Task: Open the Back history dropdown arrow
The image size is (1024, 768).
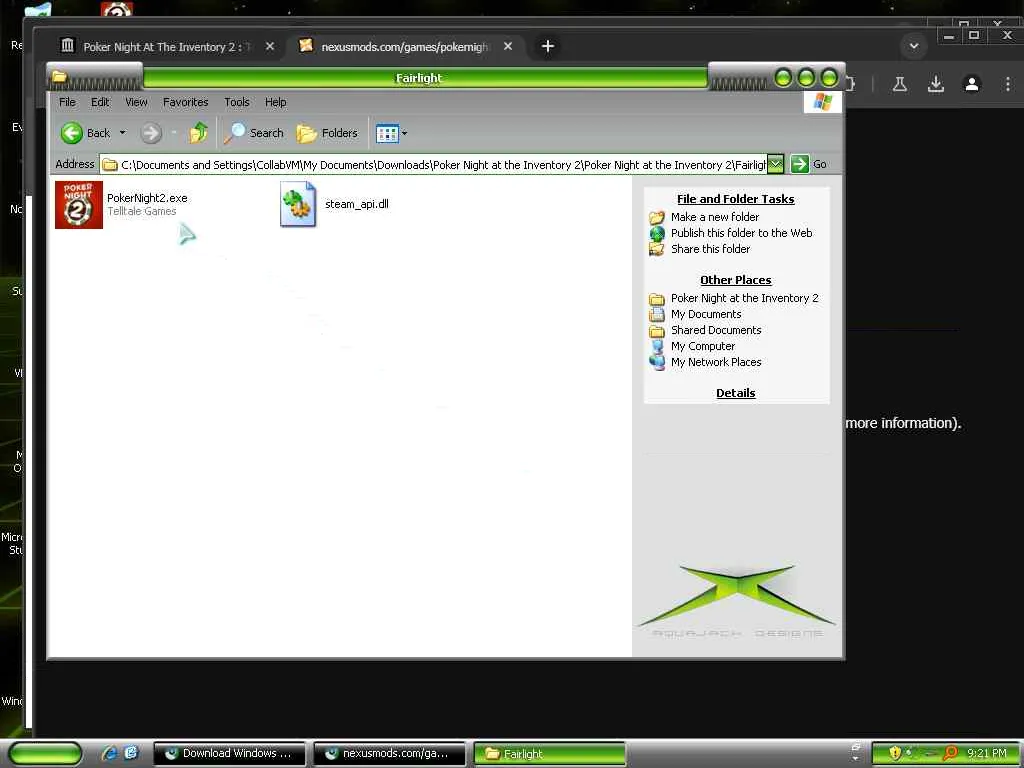Action: (x=123, y=133)
